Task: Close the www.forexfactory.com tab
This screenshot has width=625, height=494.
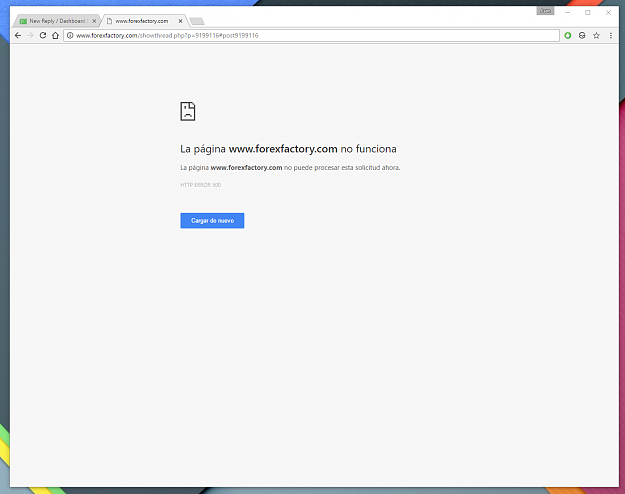Action: 180,21
